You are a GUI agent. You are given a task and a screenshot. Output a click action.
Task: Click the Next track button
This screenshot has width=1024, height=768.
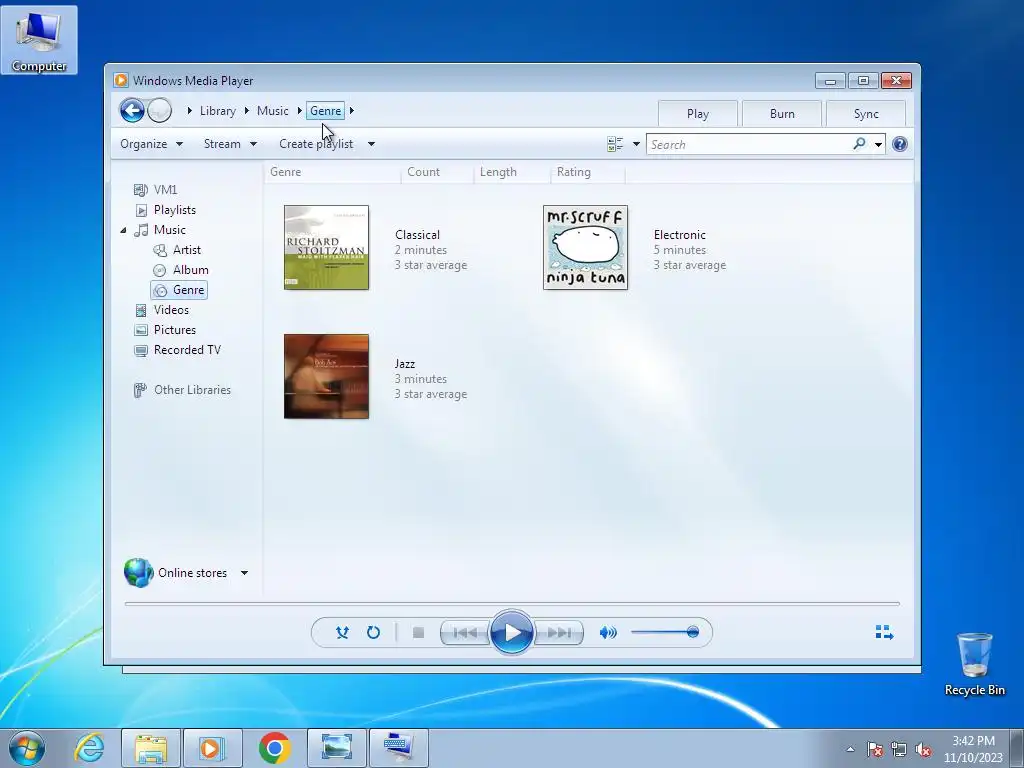(x=559, y=632)
